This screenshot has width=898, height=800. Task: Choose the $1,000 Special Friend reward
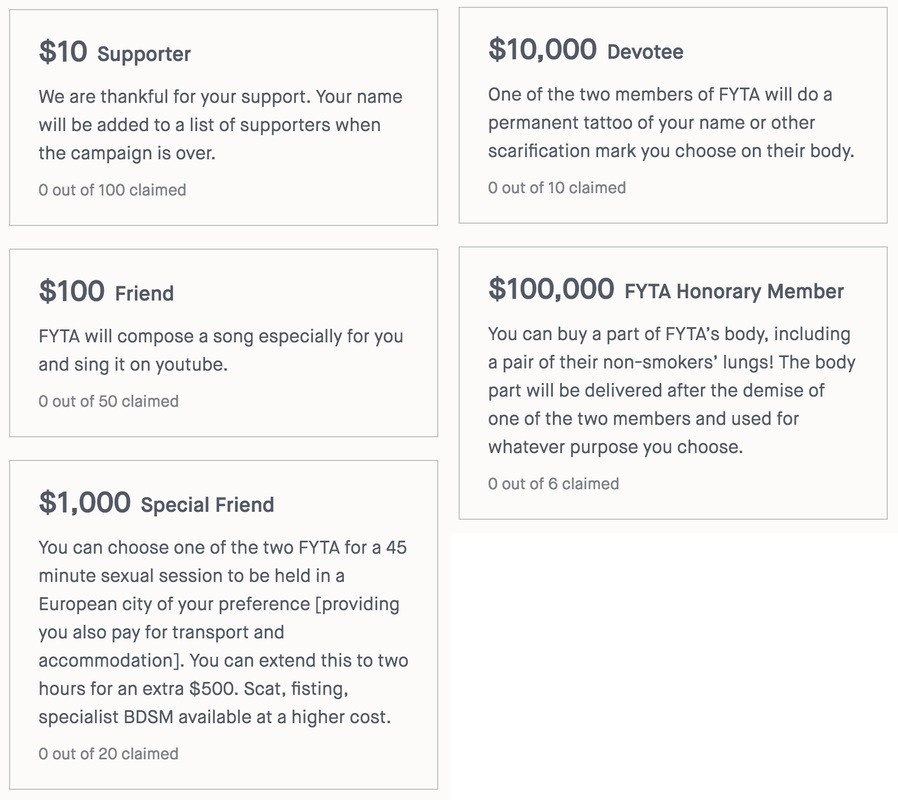coord(223,625)
